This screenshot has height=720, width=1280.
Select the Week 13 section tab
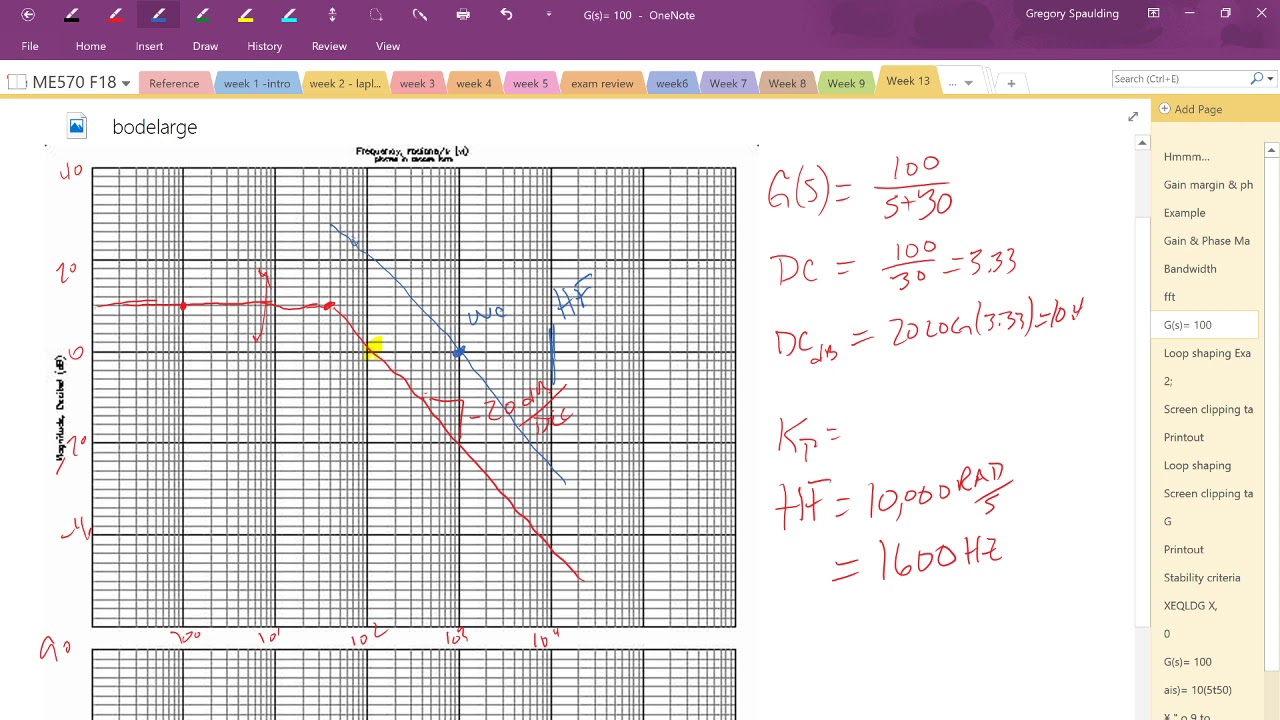pyautogui.click(x=908, y=81)
